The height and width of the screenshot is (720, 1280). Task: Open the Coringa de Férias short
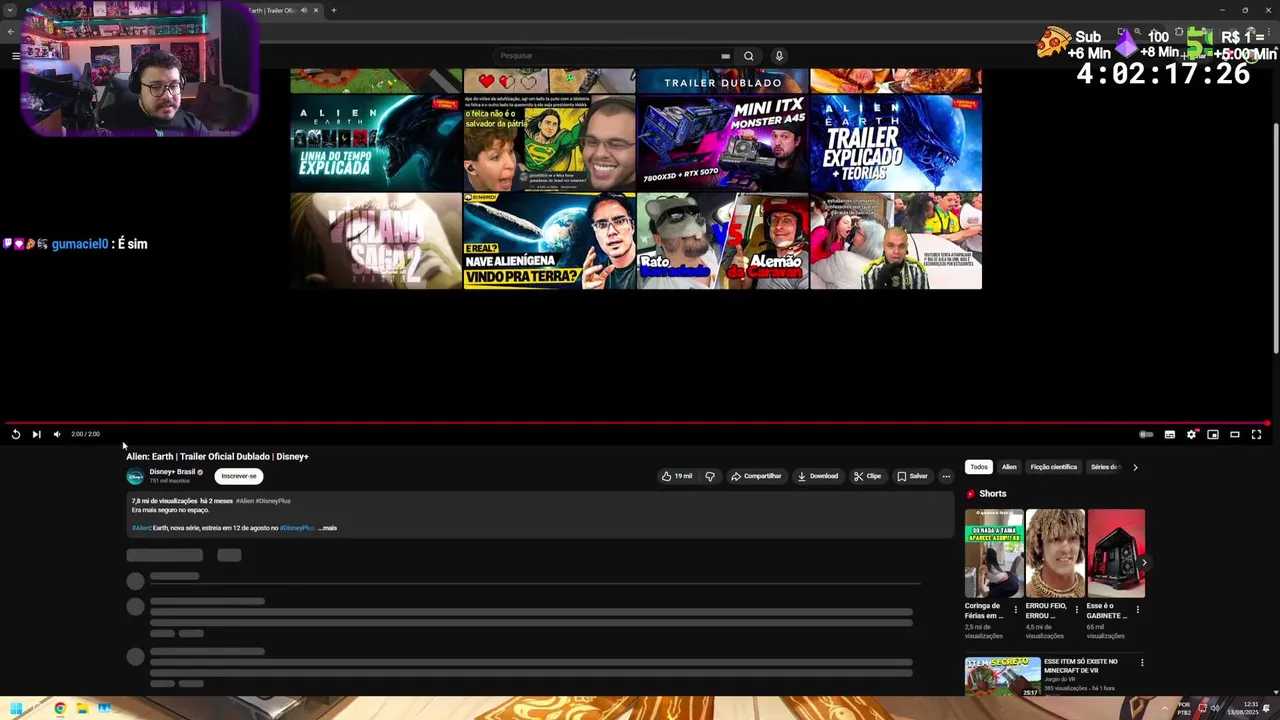994,553
